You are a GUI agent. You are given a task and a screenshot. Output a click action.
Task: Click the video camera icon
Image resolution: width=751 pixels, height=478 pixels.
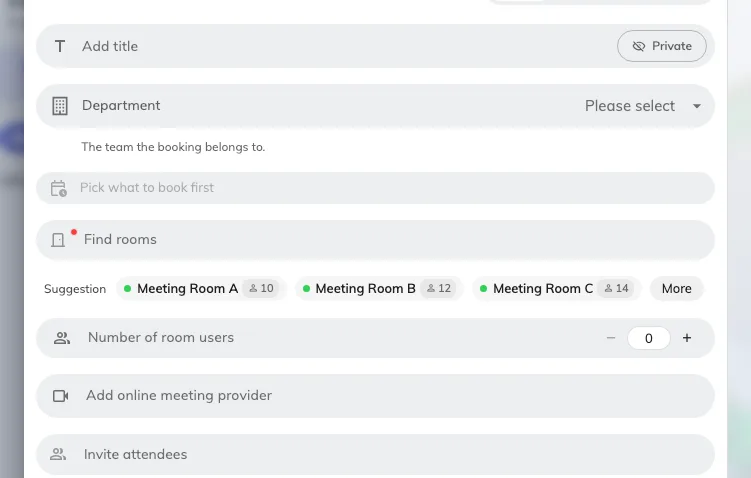60,396
